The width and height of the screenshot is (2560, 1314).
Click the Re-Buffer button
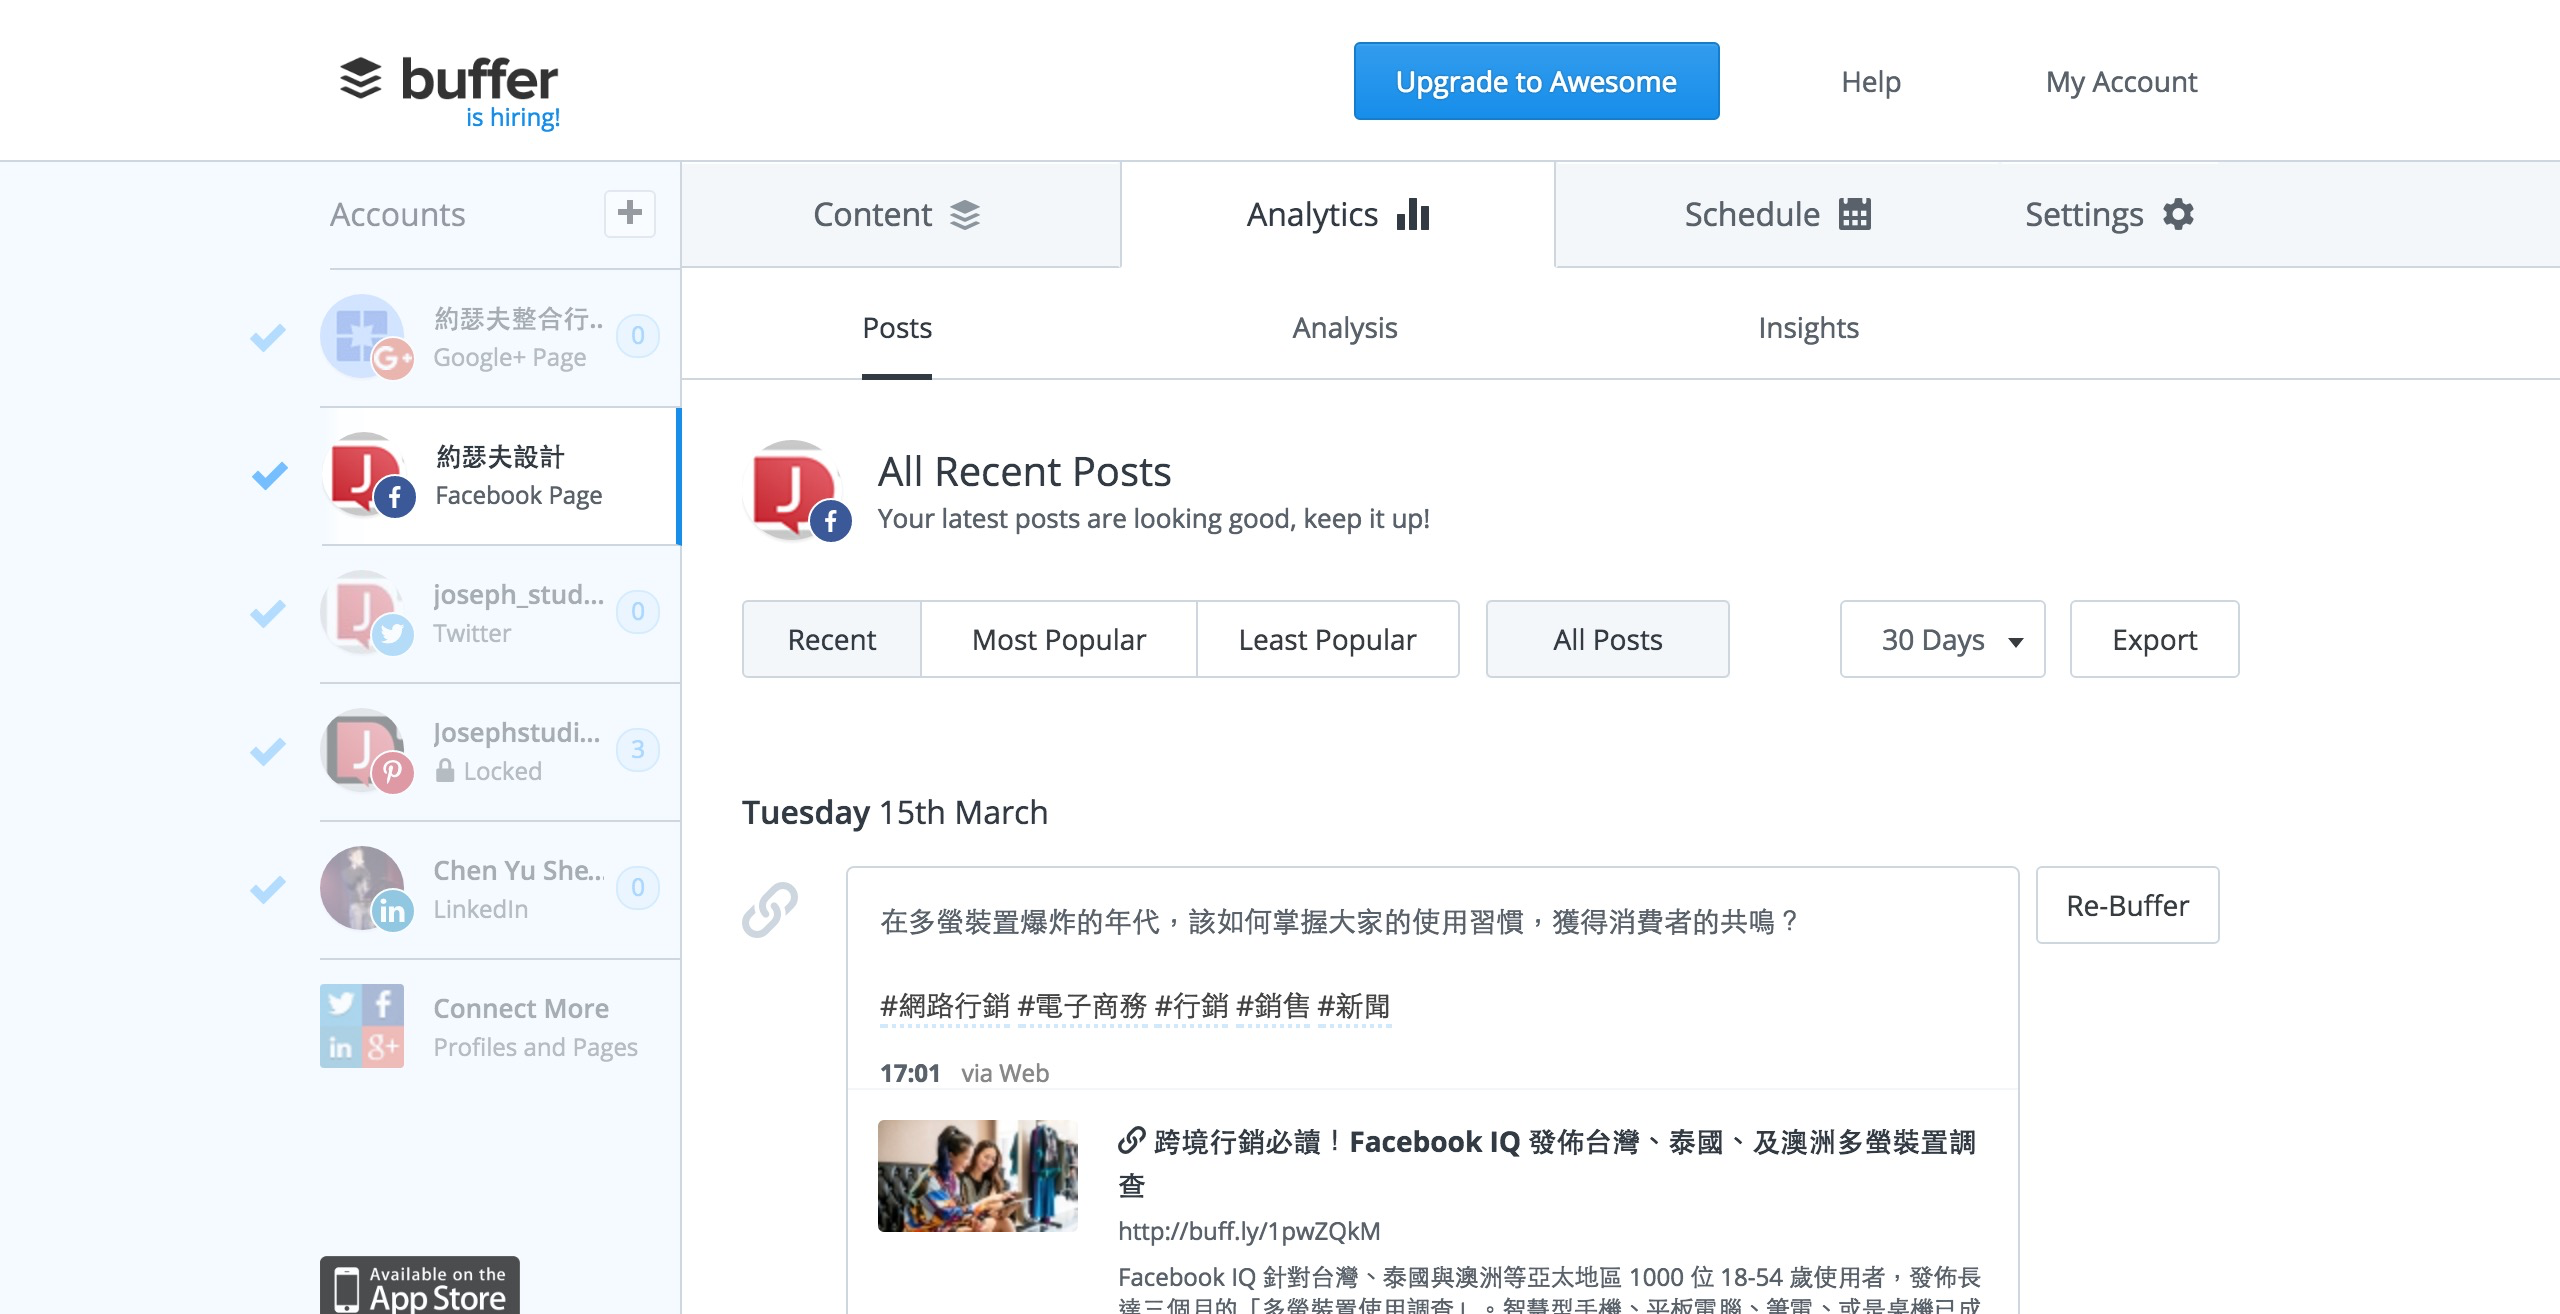click(x=2127, y=905)
